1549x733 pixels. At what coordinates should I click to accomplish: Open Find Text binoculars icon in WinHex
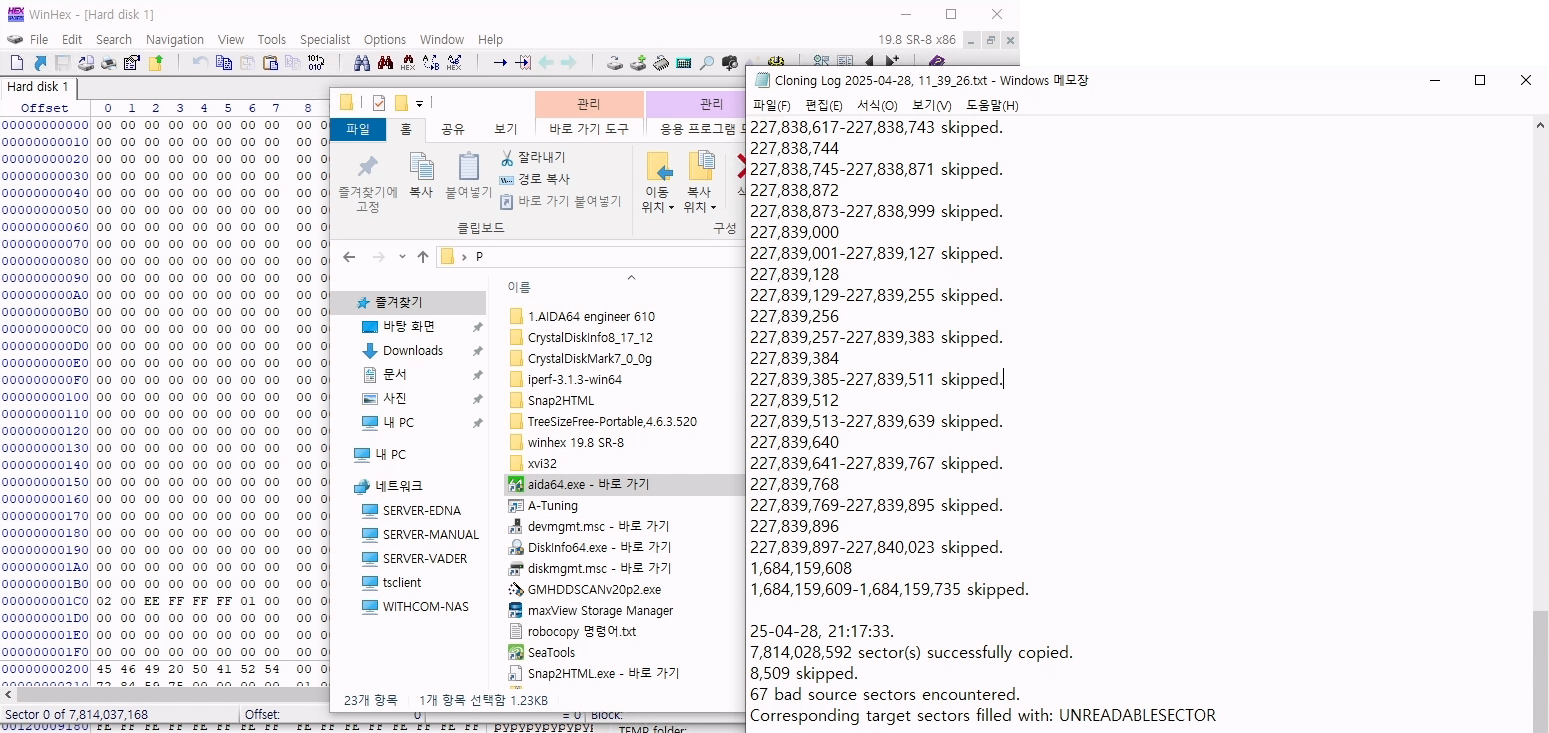click(x=362, y=63)
